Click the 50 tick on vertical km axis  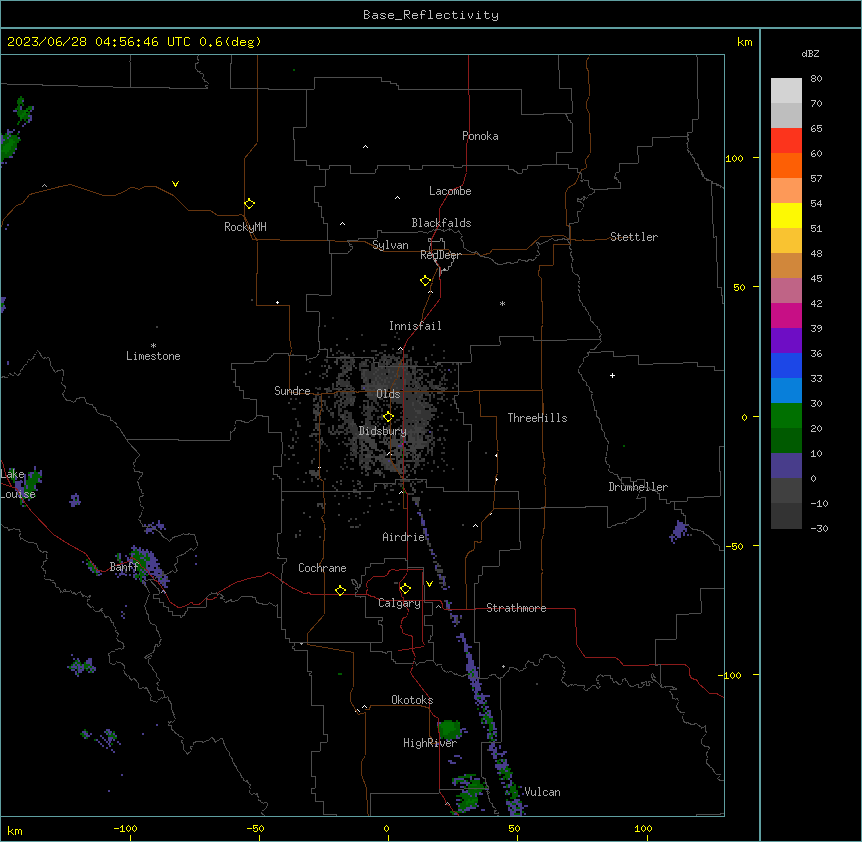click(739, 287)
